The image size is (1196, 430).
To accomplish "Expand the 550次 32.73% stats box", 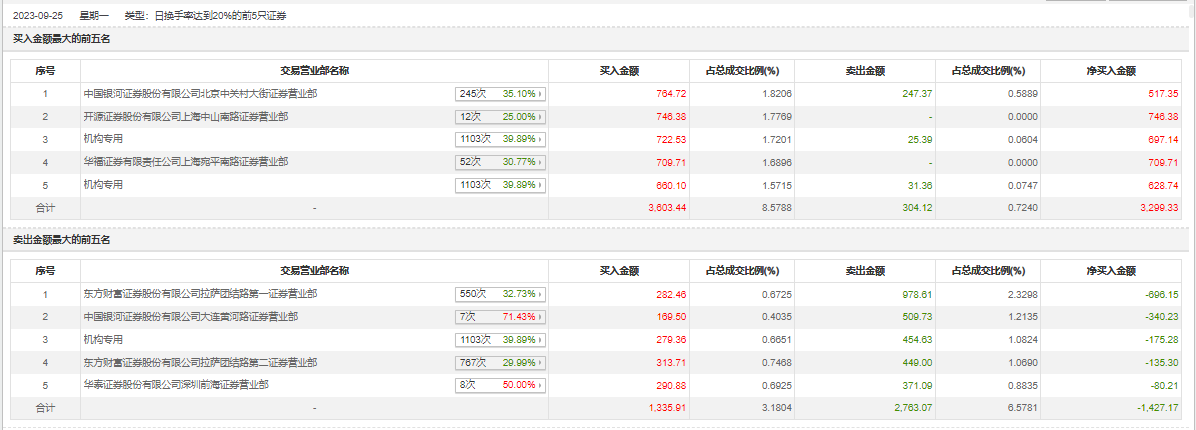I will pyautogui.click(x=500, y=295).
